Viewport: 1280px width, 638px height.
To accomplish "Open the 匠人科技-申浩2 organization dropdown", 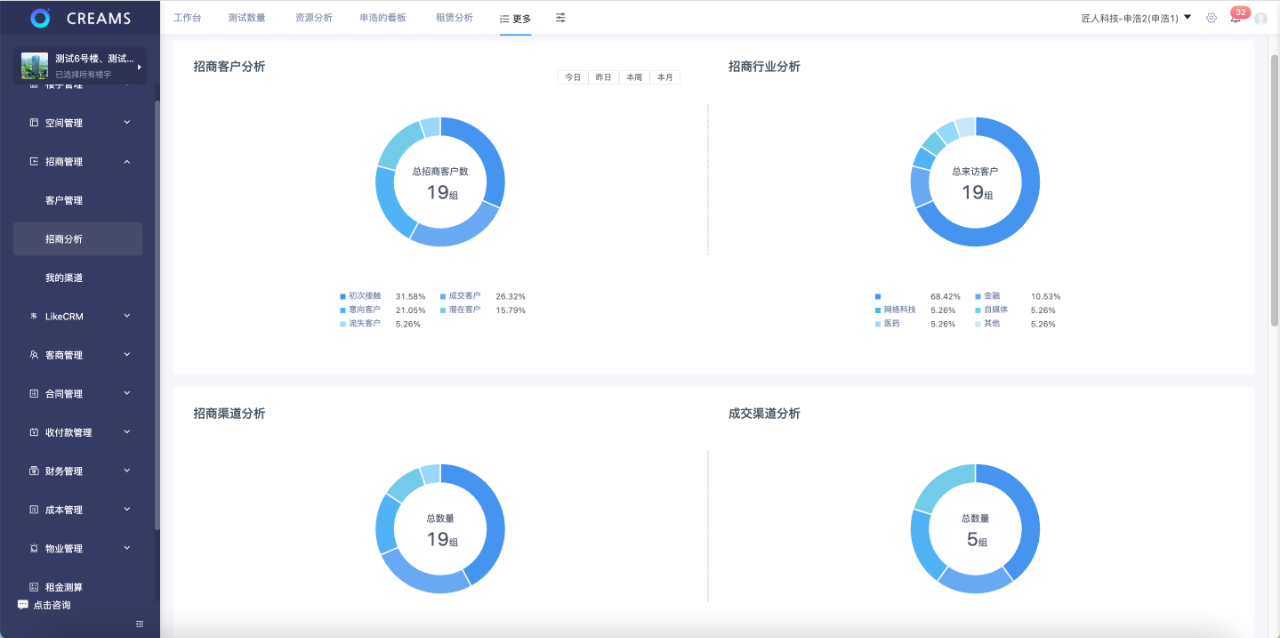I will [x=1136, y=18].
